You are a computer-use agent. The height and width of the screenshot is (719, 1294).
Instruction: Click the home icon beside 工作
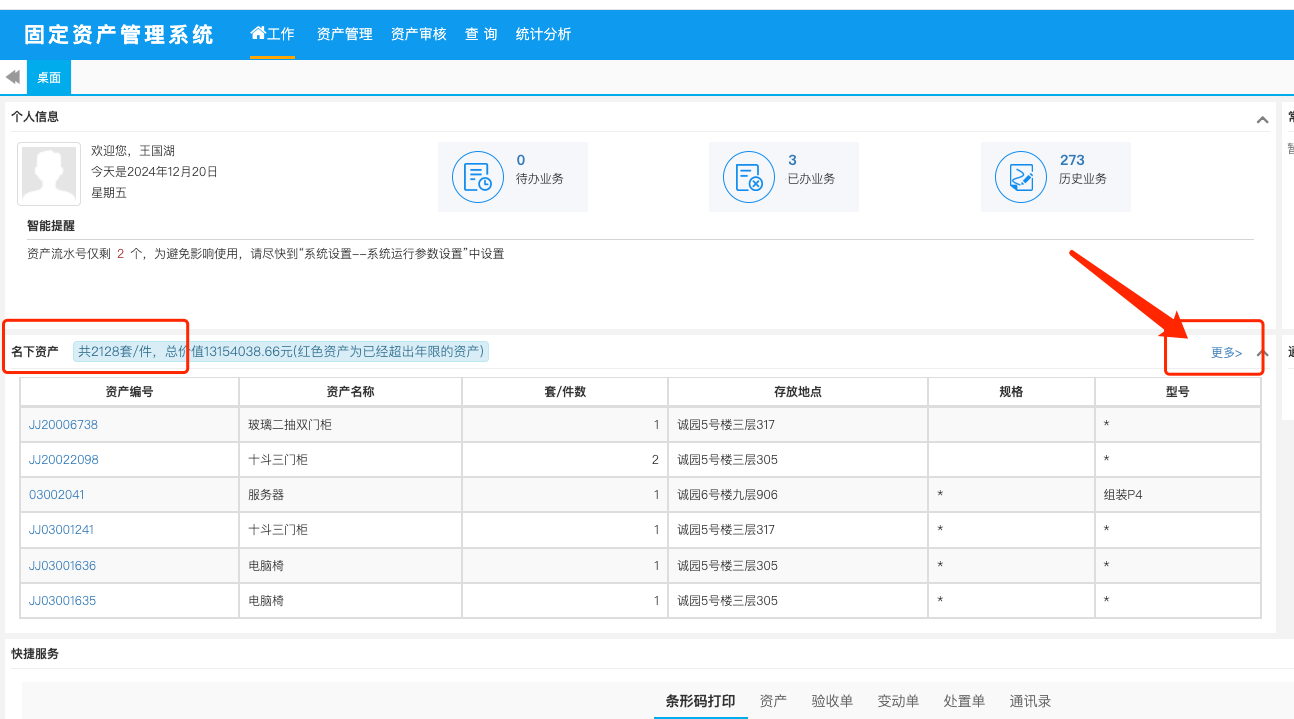pyautogui.click(x=258, y=33)
